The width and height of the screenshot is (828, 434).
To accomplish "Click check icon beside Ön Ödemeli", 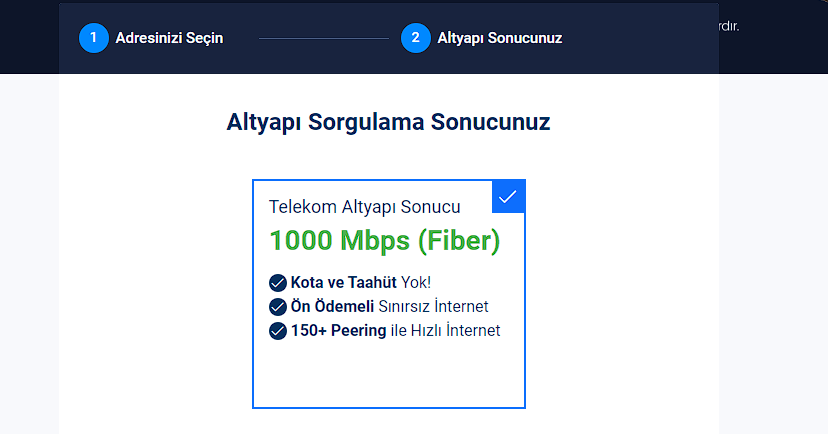I will pos(278,306).
